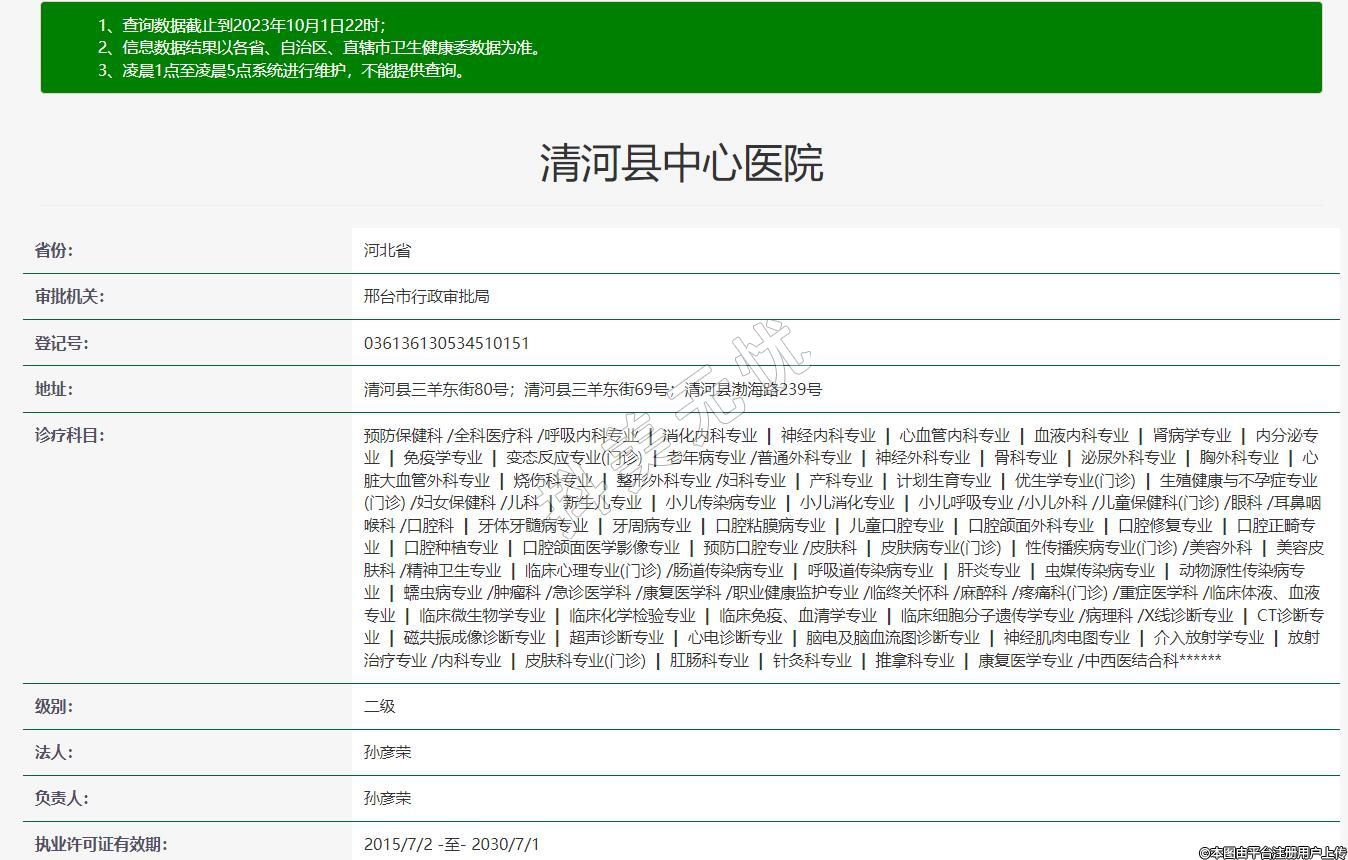1348x860 pixels.
Task: Click the notice line about 查询数据截止 date
Action: [x=242, y=25]
